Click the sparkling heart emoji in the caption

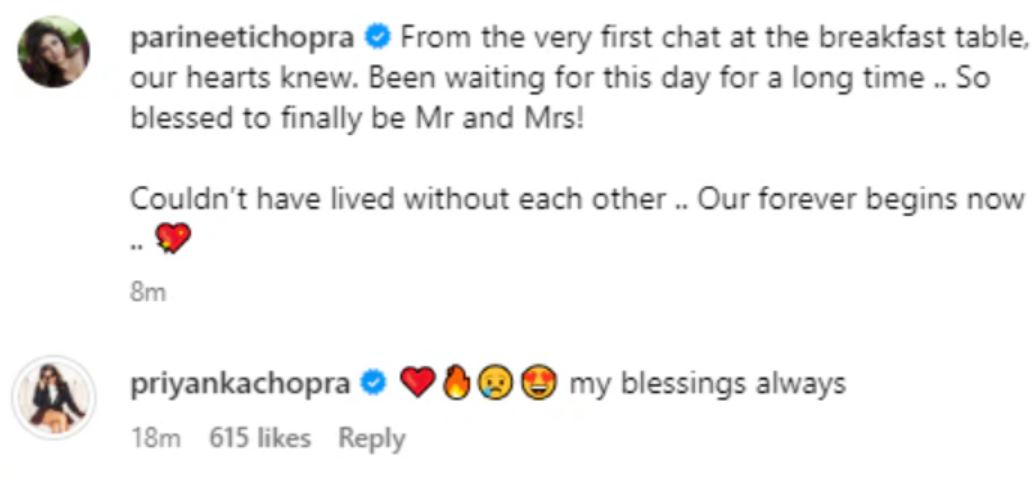[x=172, y=238]
